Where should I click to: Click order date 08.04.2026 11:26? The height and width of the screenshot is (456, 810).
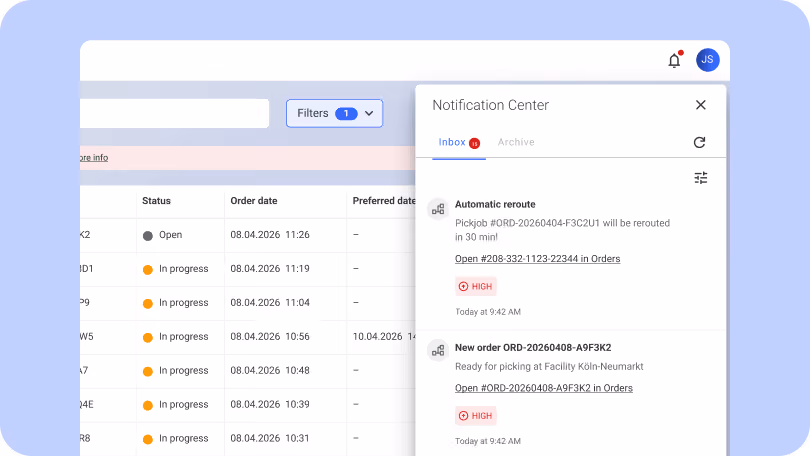[270, 235]
